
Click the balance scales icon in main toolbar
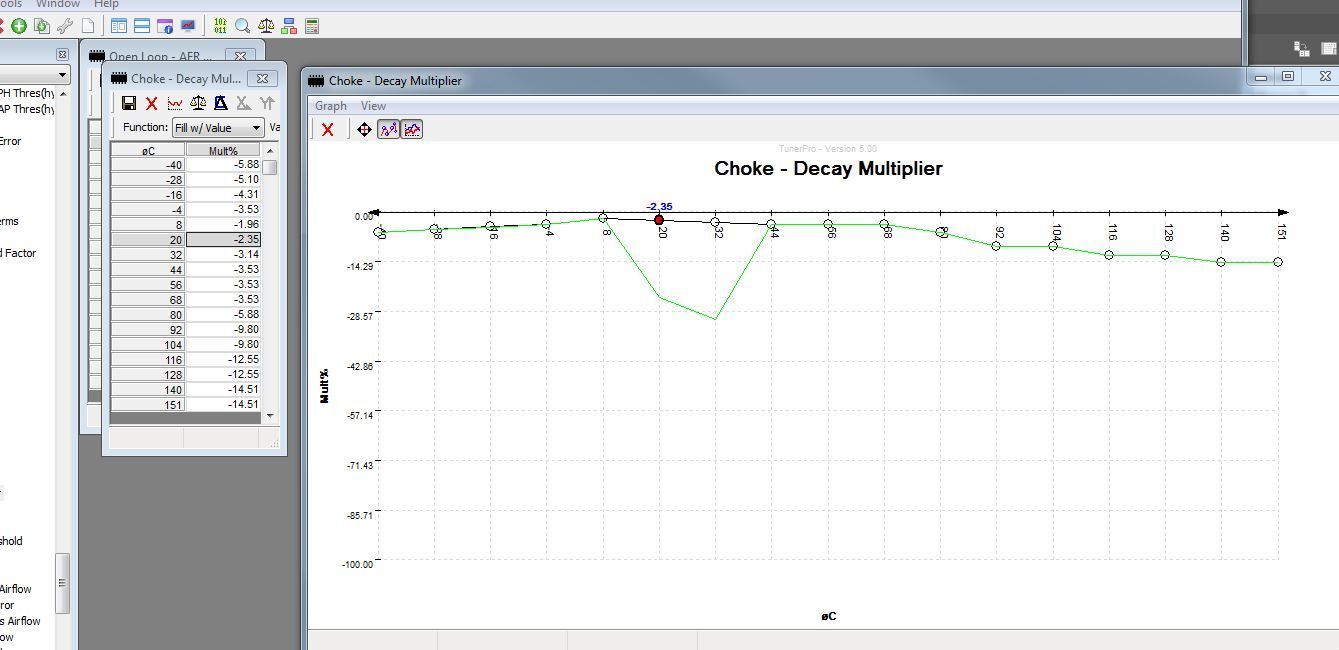click(x=266, y=26)
